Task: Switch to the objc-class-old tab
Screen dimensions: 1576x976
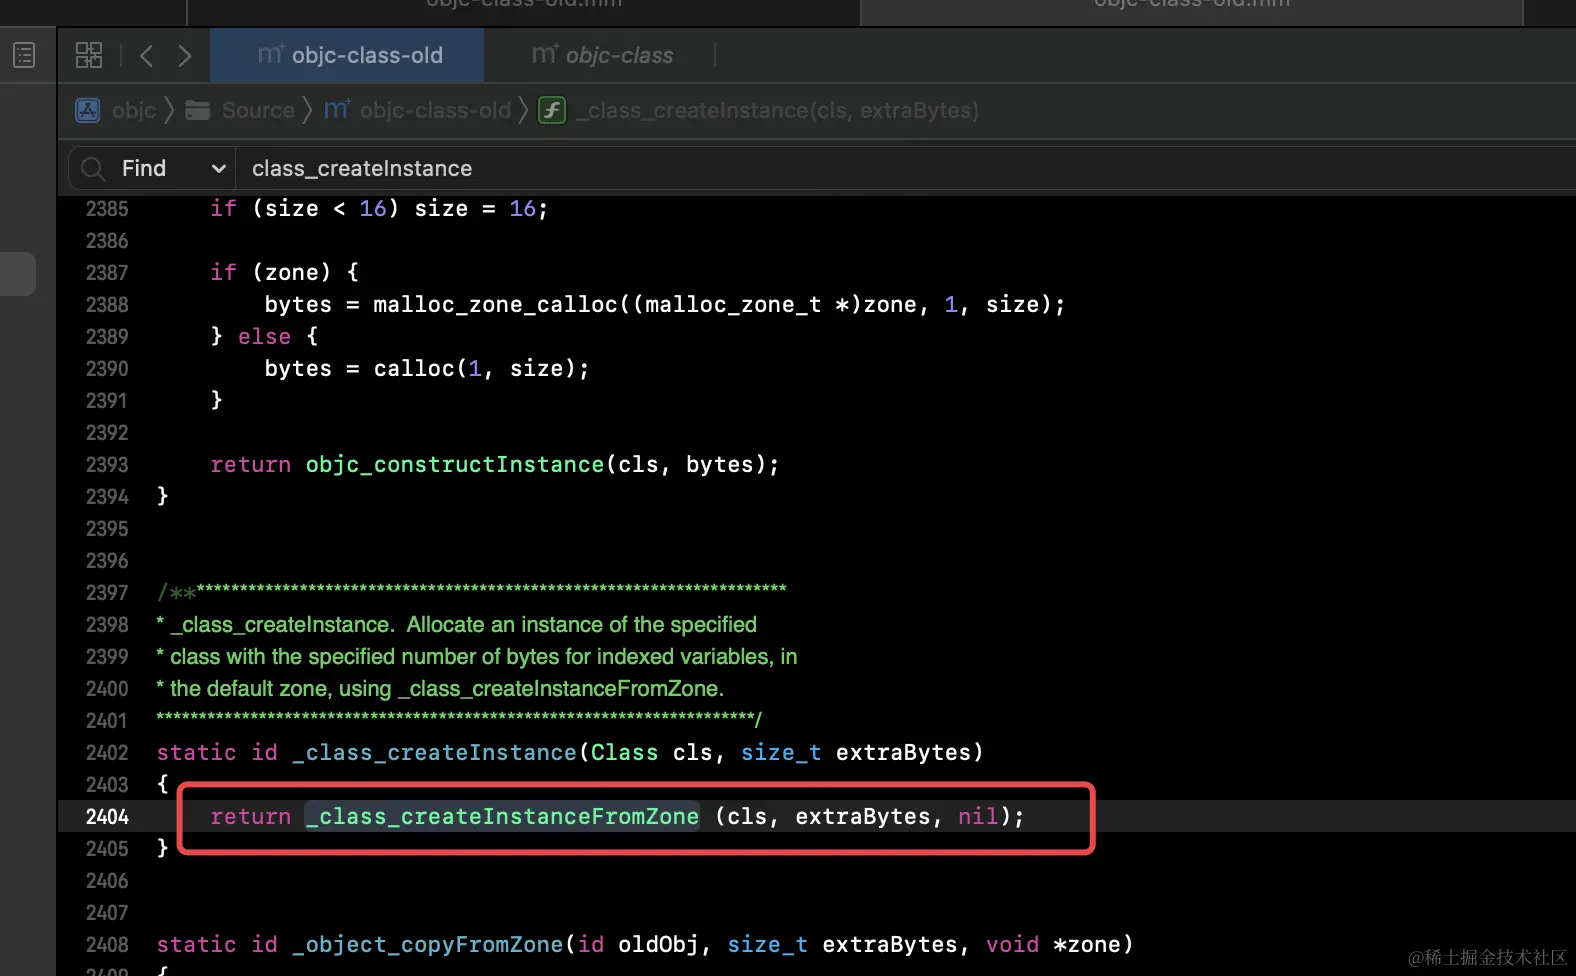Action: pos(348,55)
